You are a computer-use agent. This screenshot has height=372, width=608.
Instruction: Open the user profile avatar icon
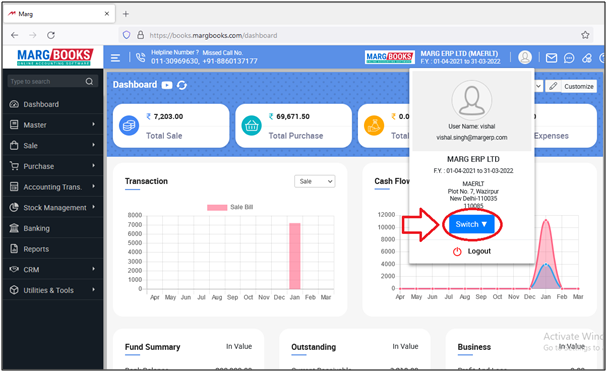[x=525, y=57]
